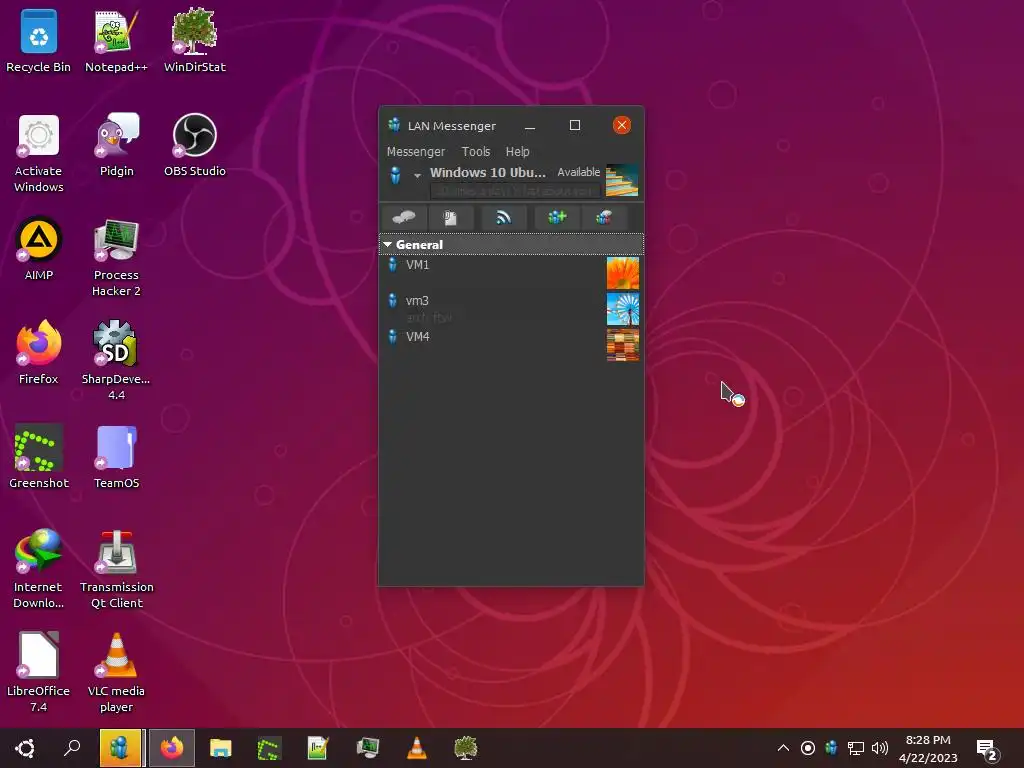
Task: Open clock showing 8:28 PM
Action: point(928,748)
